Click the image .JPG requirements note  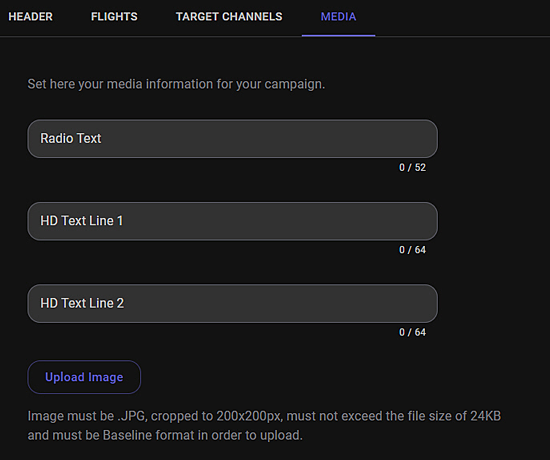tap(264, 426)
